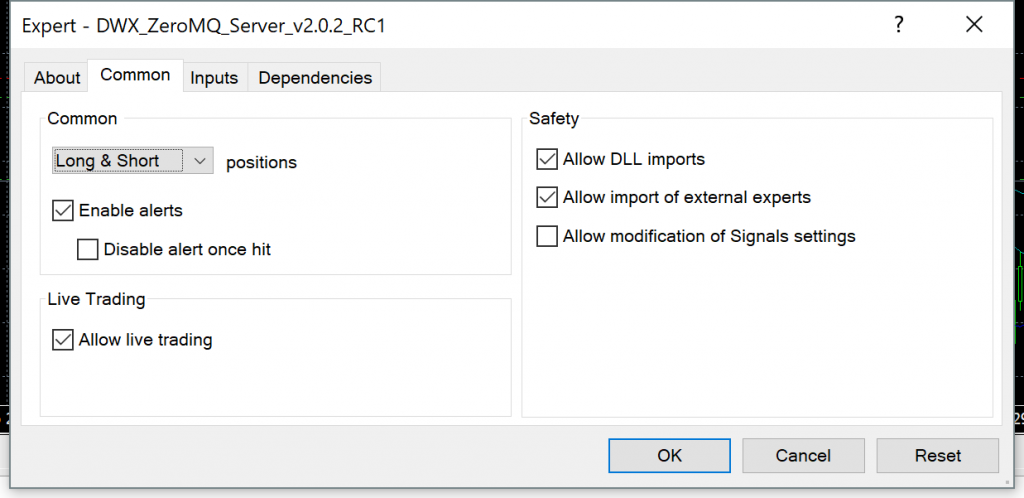The width and height of the screenshot is (1024, 498).
Task: Enable Allow modification of Signals settings
Action: coord(547,236)
